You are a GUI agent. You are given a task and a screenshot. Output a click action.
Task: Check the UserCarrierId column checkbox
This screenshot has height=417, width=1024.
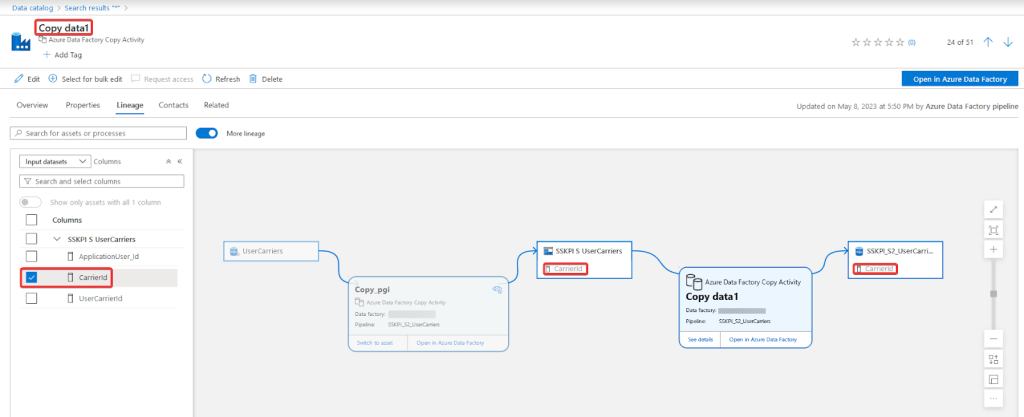pyautogui.click(x=32, y=298)
